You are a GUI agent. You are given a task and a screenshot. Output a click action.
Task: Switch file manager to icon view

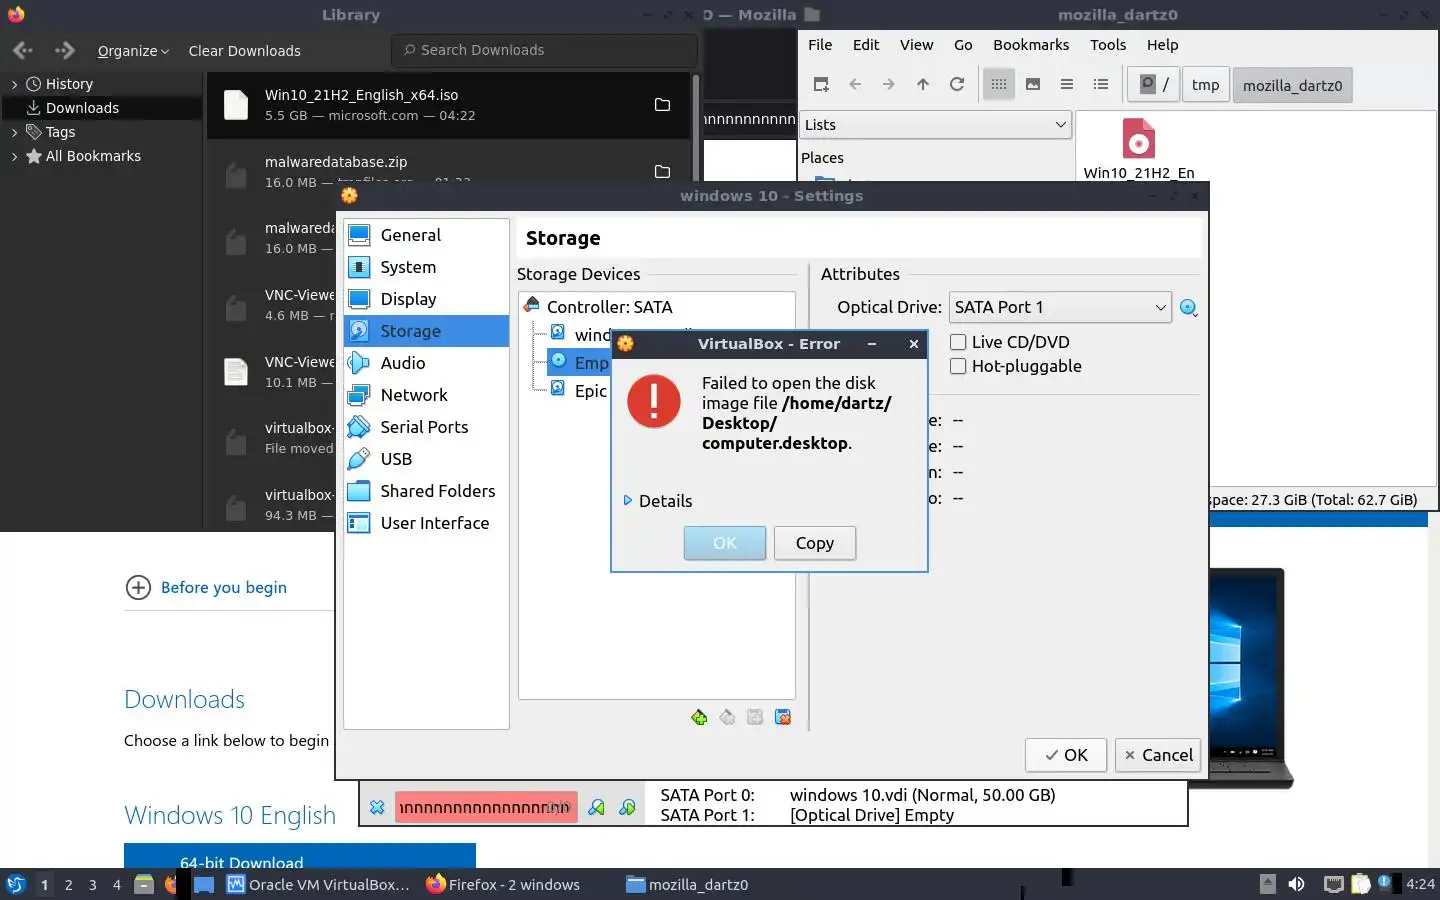pos(999,84)
